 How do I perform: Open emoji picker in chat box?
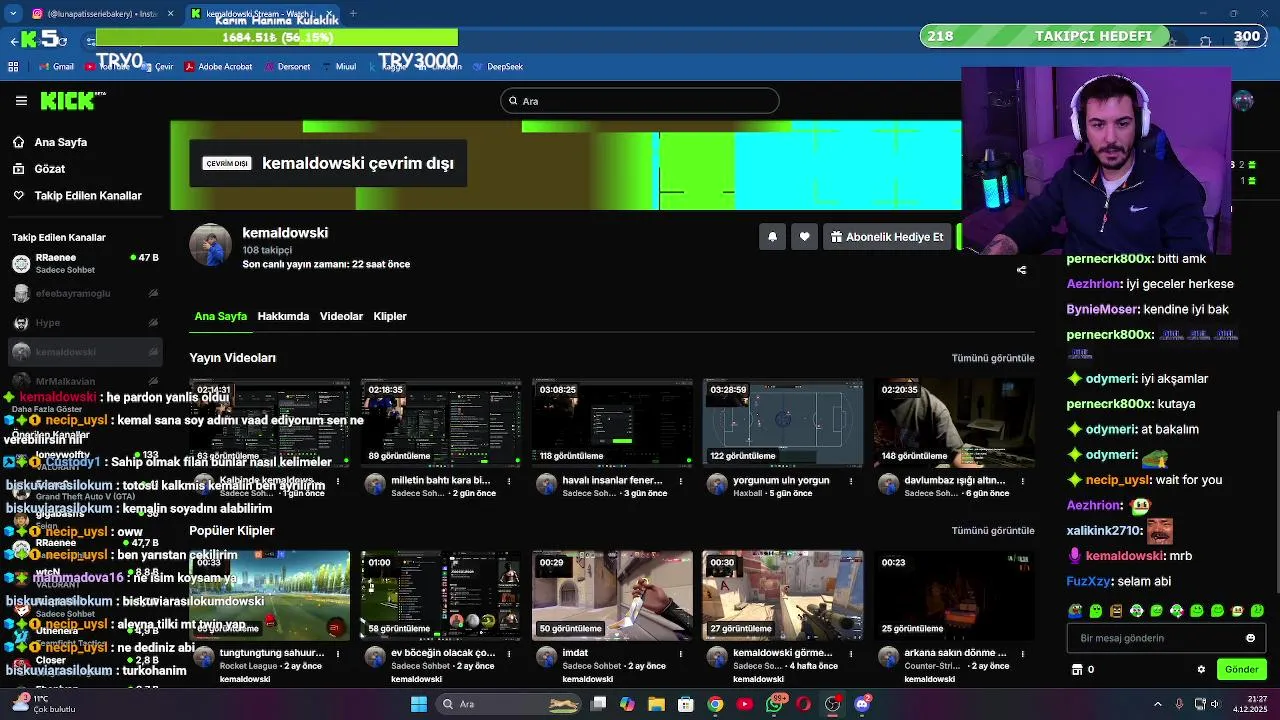pyautogui.click(x=1250, y=638)
